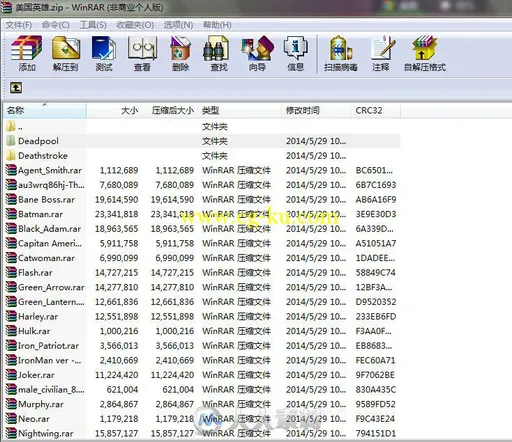Select the Deathstroke folder
The height and width of the screenshot is (442, 512).
(203, 156)
